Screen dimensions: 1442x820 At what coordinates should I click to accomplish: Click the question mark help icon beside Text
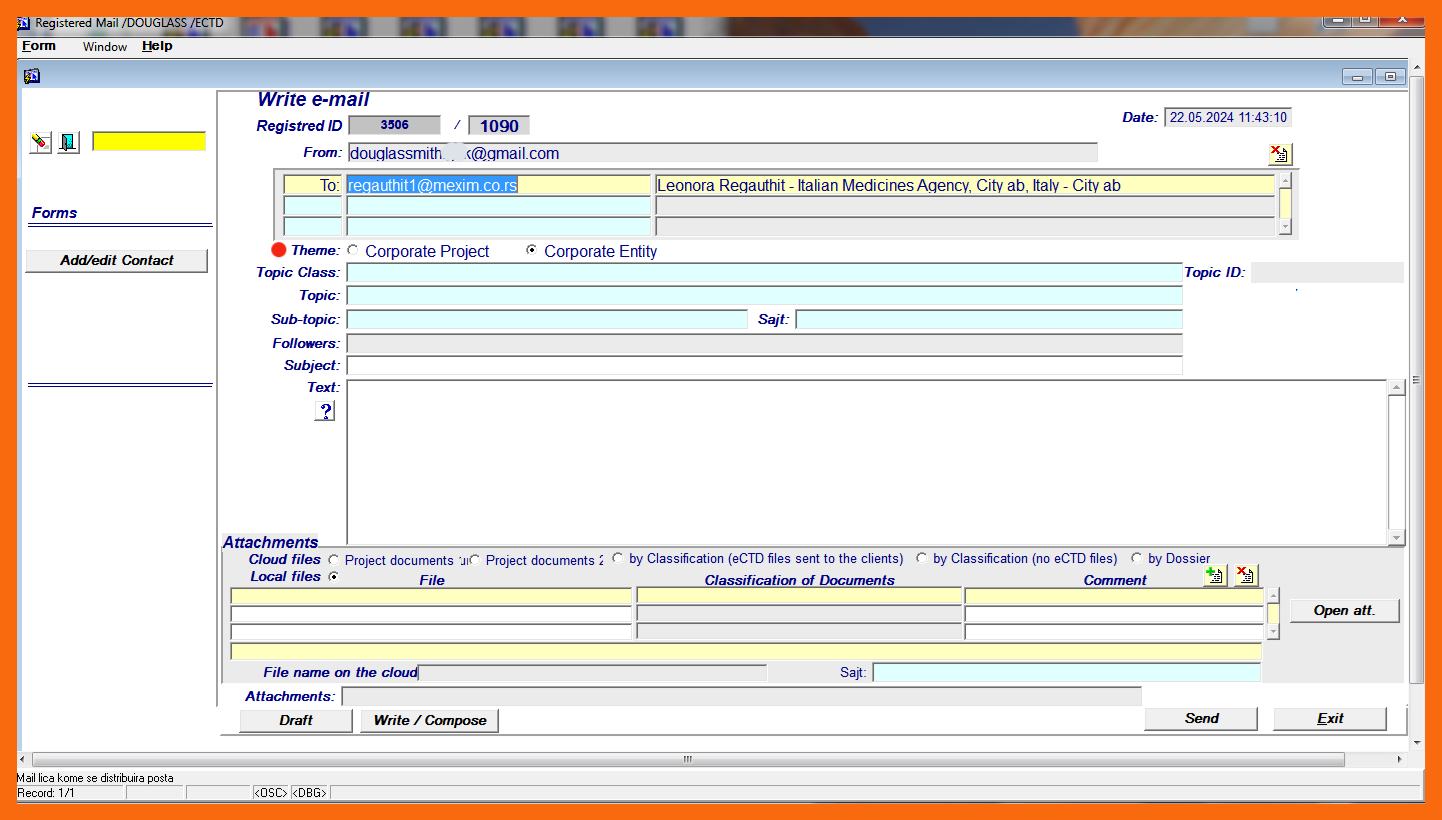[x=325, y=411]
